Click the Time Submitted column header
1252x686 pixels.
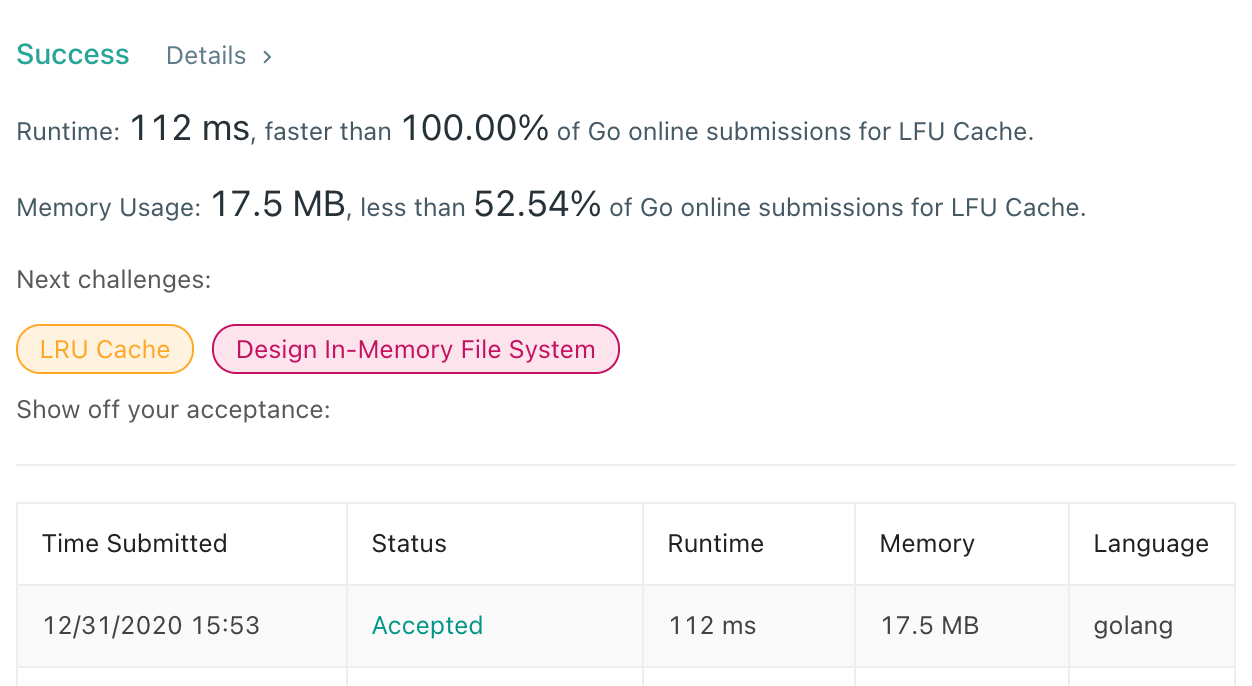pos(135,544)
